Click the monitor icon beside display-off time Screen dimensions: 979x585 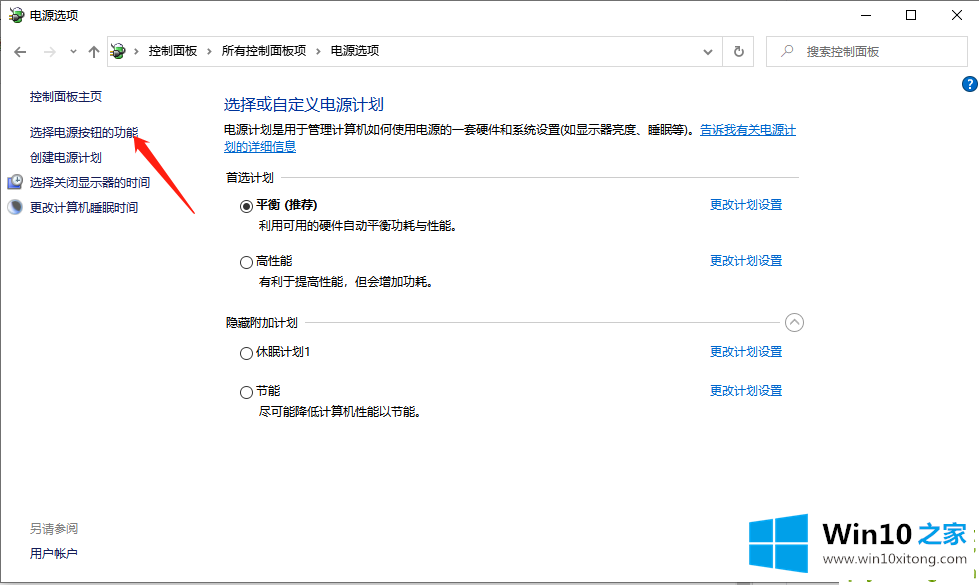pos(15,182)
